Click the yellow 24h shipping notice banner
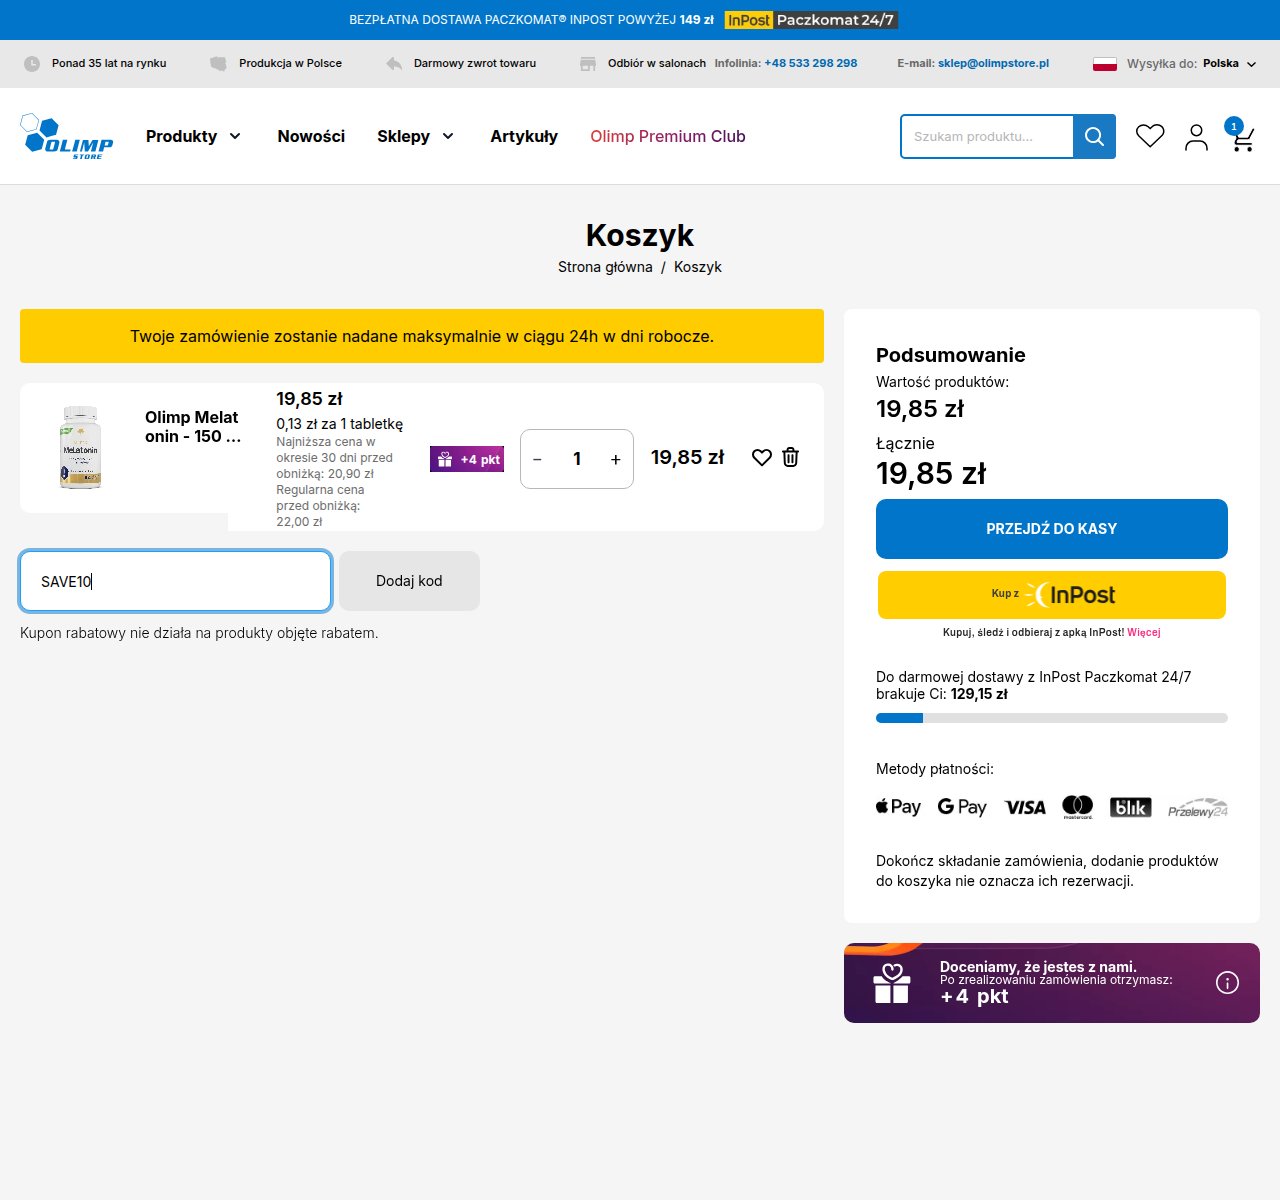The height and width of the screenshot is (1200, 1280). tap(422, 336)
